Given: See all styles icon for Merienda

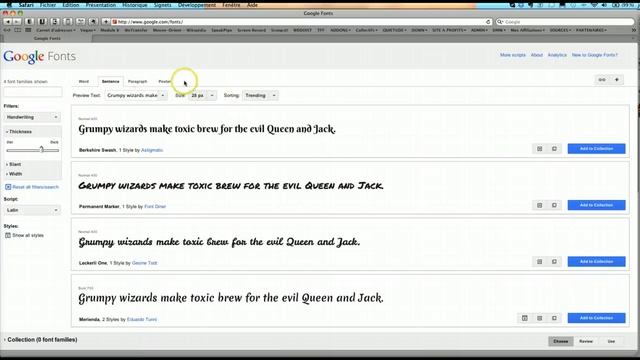Looking at the screenshot, I should [x=525, y=318].
